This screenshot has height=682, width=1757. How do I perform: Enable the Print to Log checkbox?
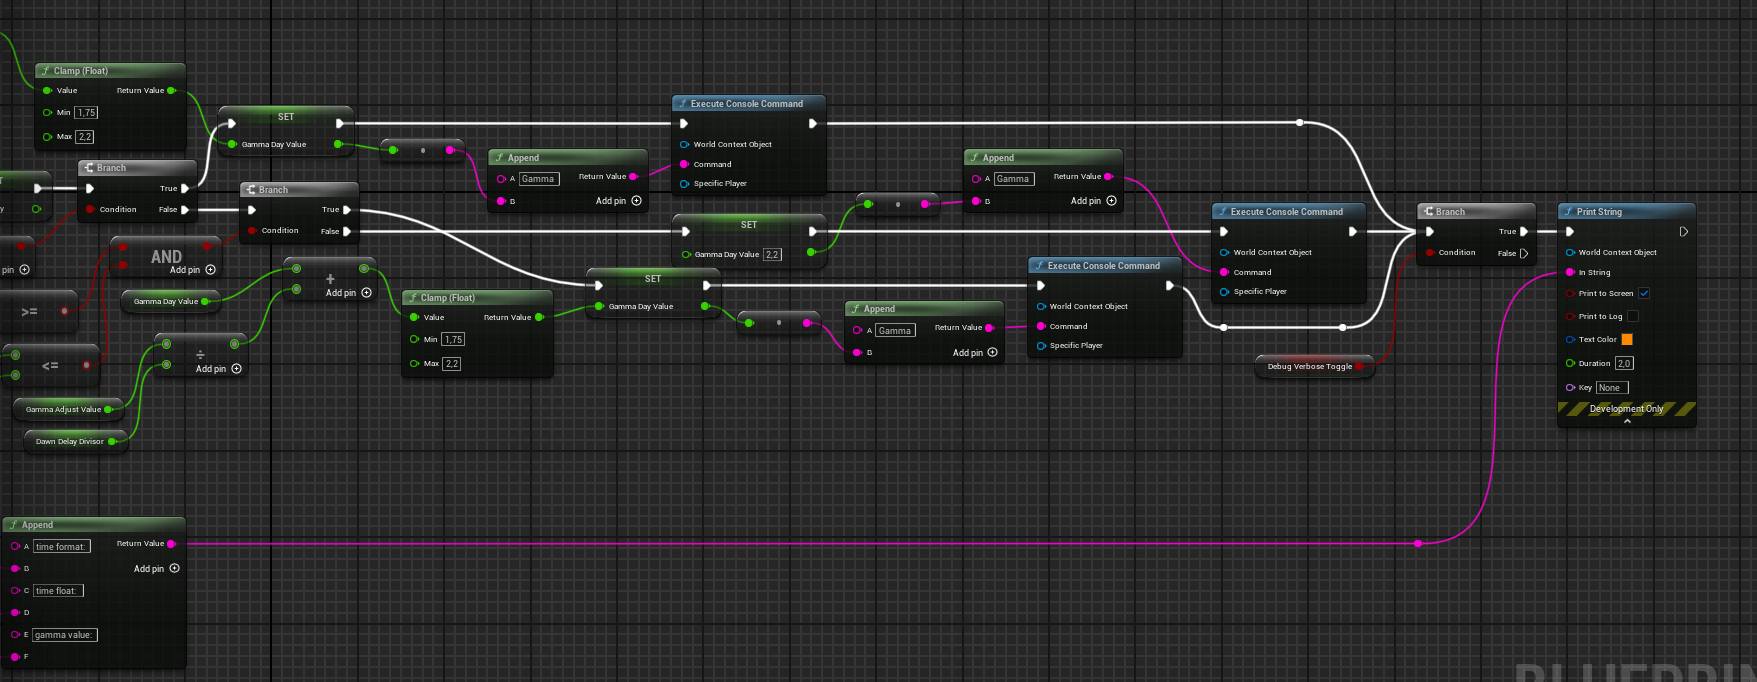click(x=1633, y=316)
